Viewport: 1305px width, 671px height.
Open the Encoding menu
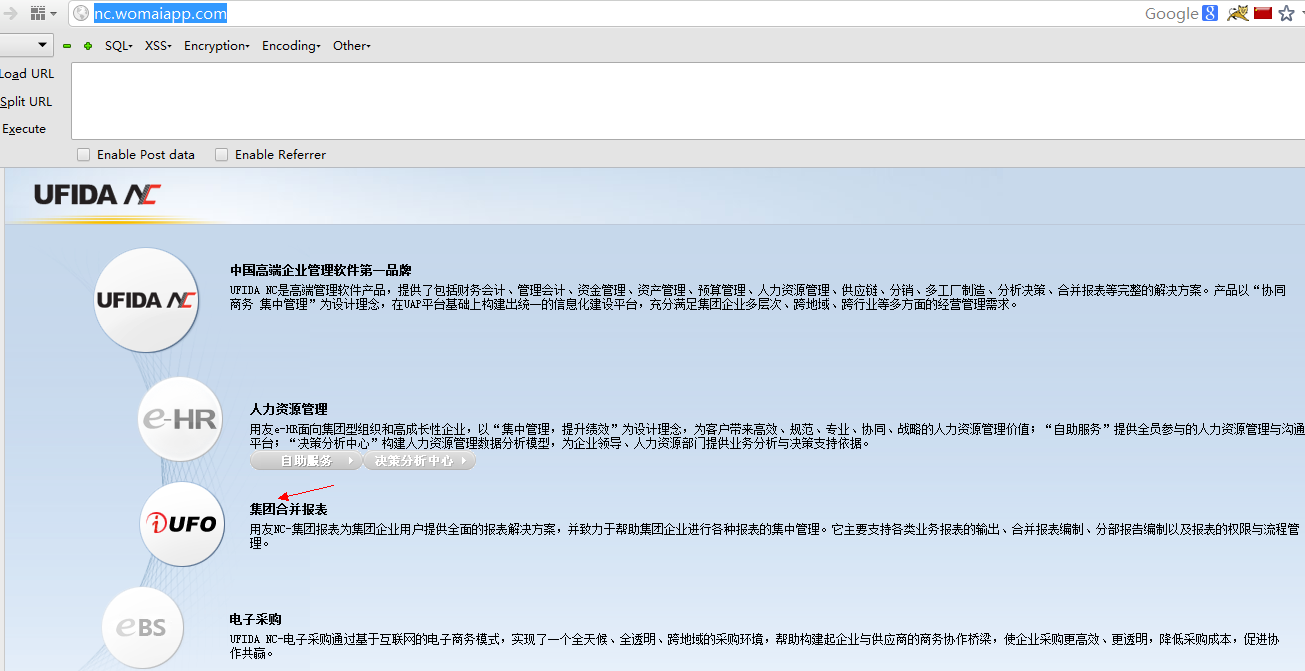tap(291, 46)
